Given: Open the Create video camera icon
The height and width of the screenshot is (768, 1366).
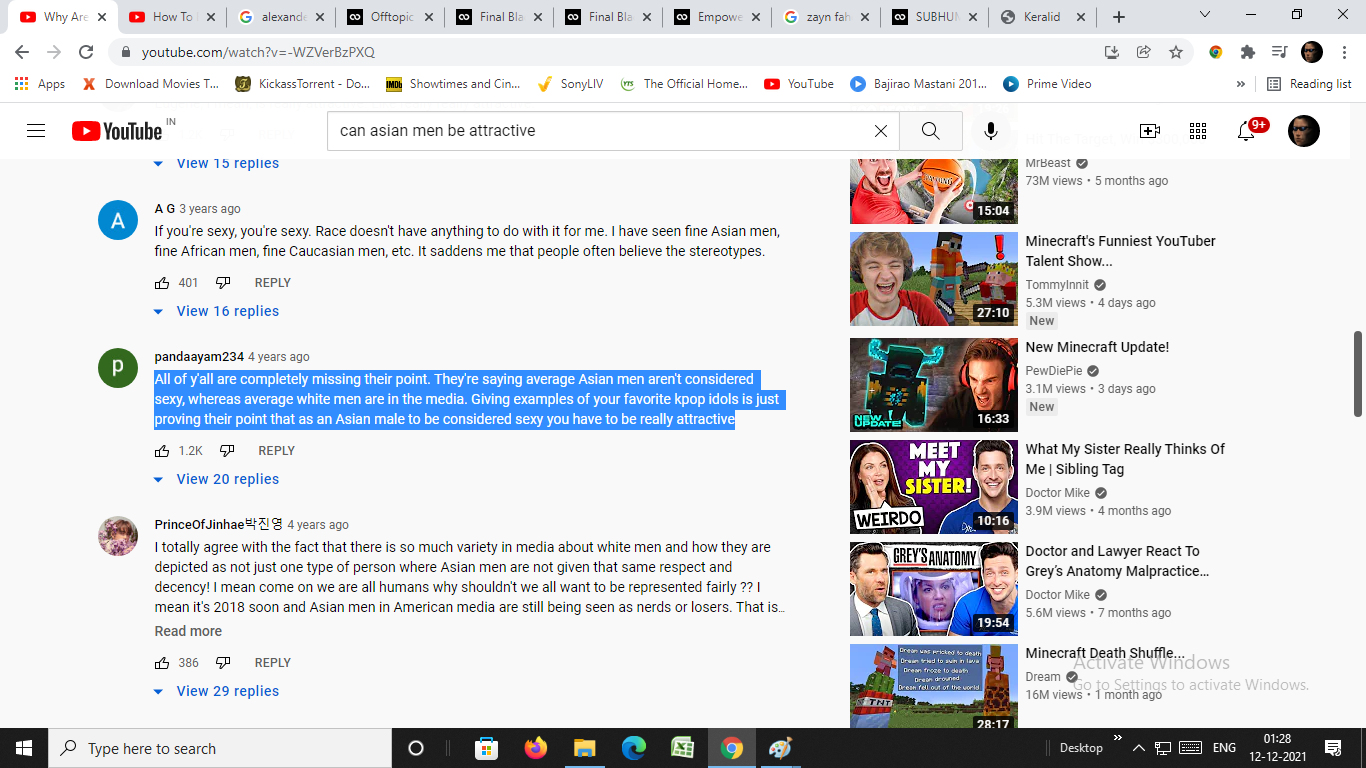Looking at the screenshot, I should [x=1150, y=131].
